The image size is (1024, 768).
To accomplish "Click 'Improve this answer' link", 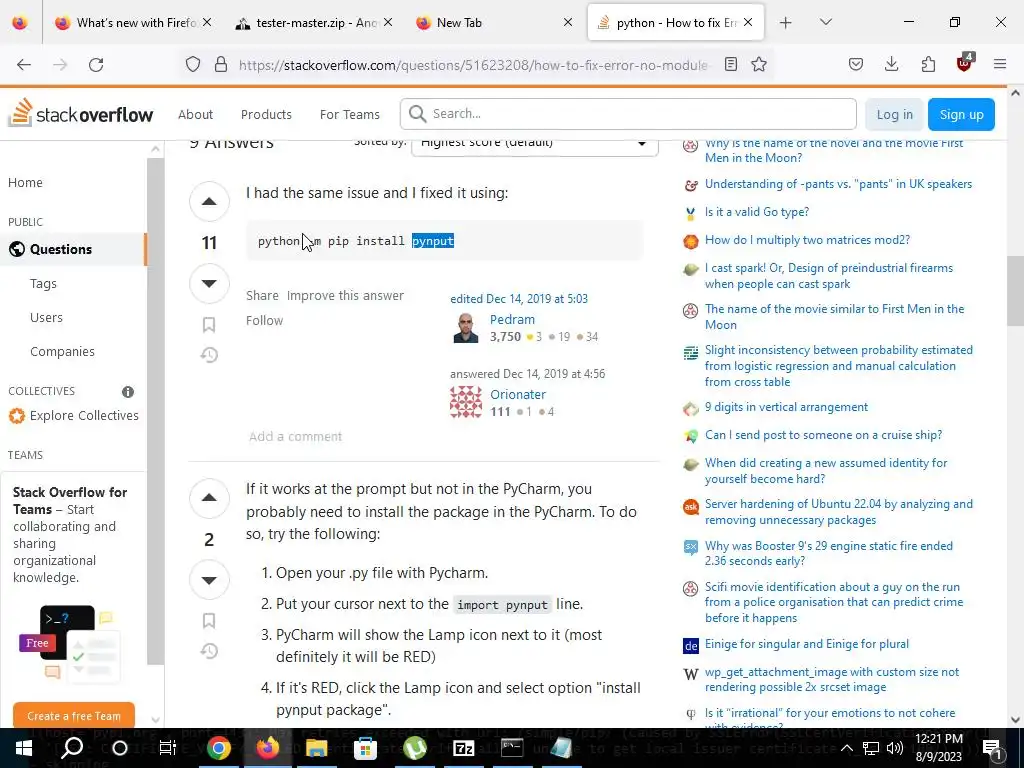I will [x=345, y=296].
